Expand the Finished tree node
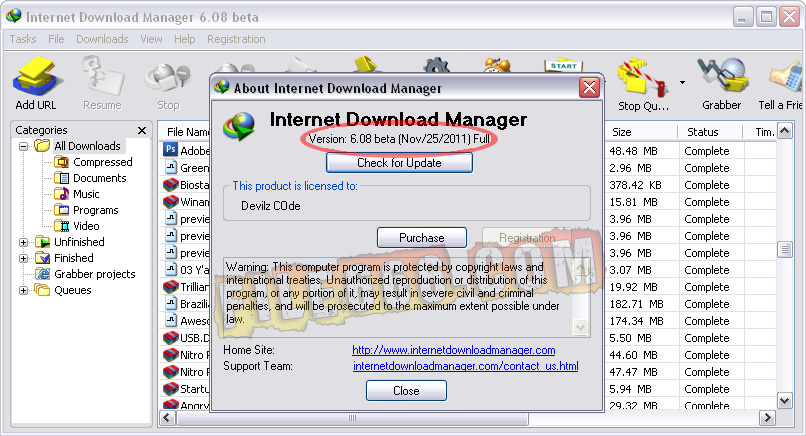 [23, 258]
